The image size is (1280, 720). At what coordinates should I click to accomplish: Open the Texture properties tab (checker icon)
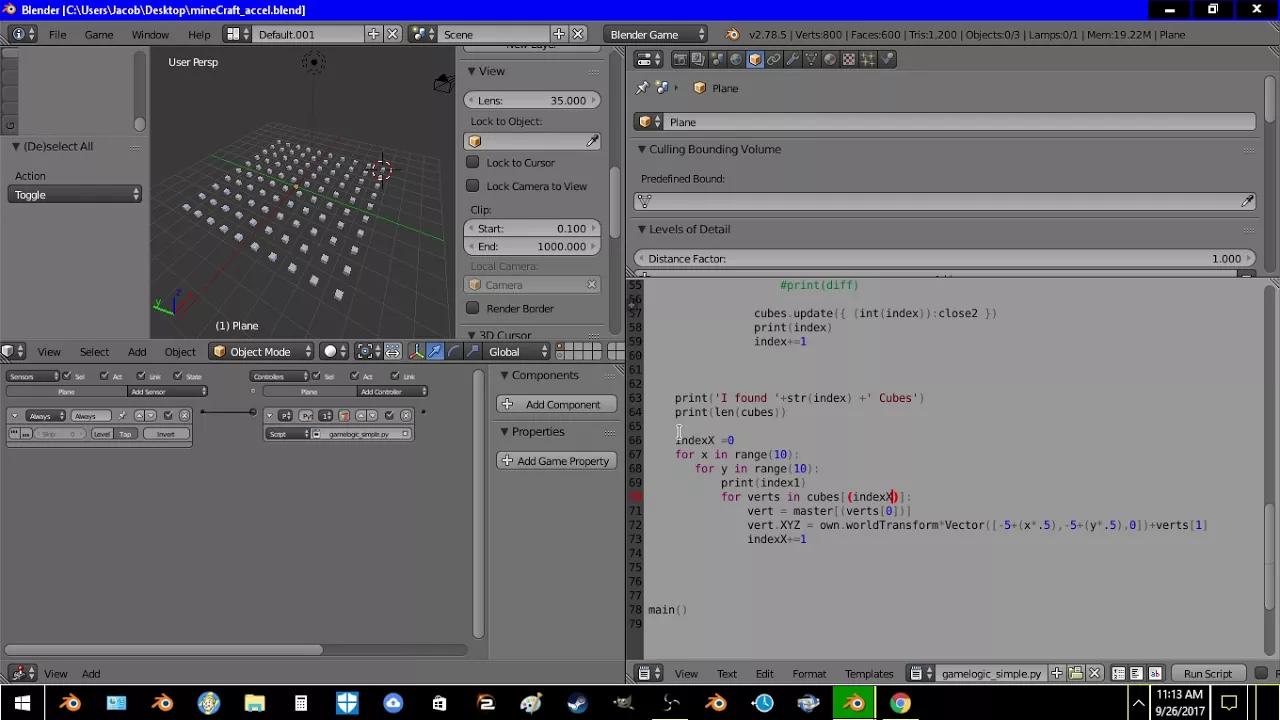[849, 59]
